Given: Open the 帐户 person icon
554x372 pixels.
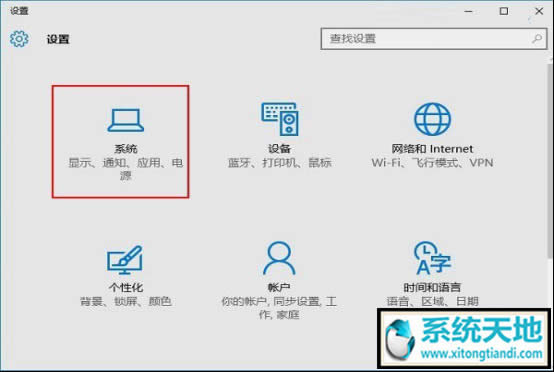Looking at the screenshot, I should (x=279, y=258).
